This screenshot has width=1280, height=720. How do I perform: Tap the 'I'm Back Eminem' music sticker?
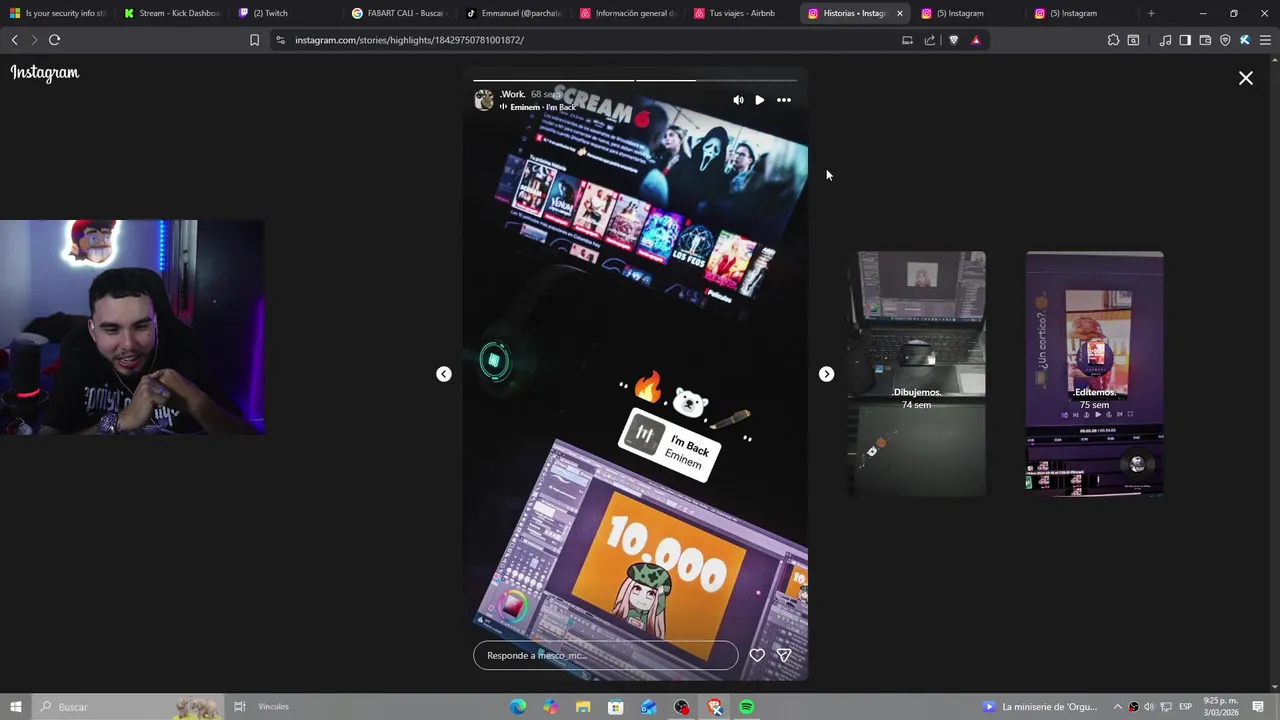coord(670,444)
